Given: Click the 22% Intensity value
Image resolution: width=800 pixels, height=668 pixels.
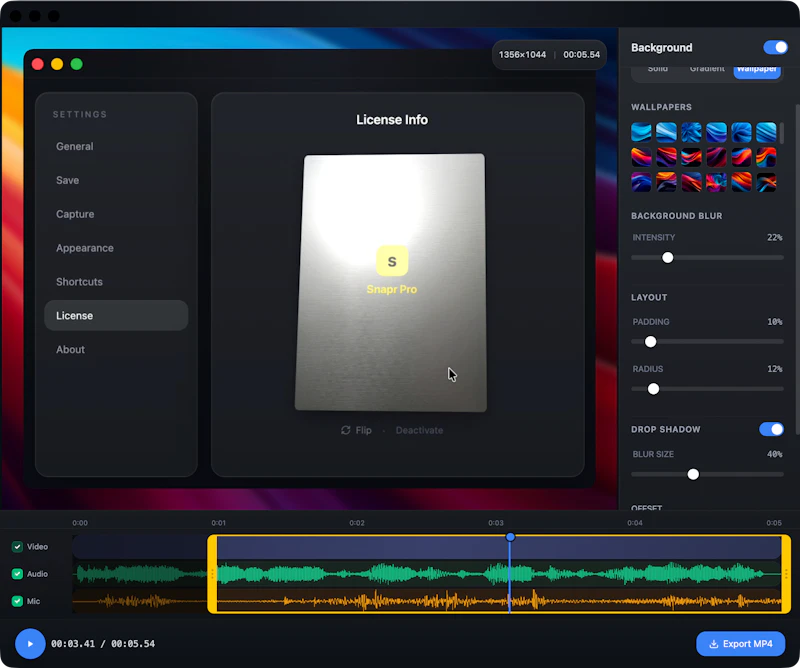Looking at the screenshot, I should pos(774,237).
